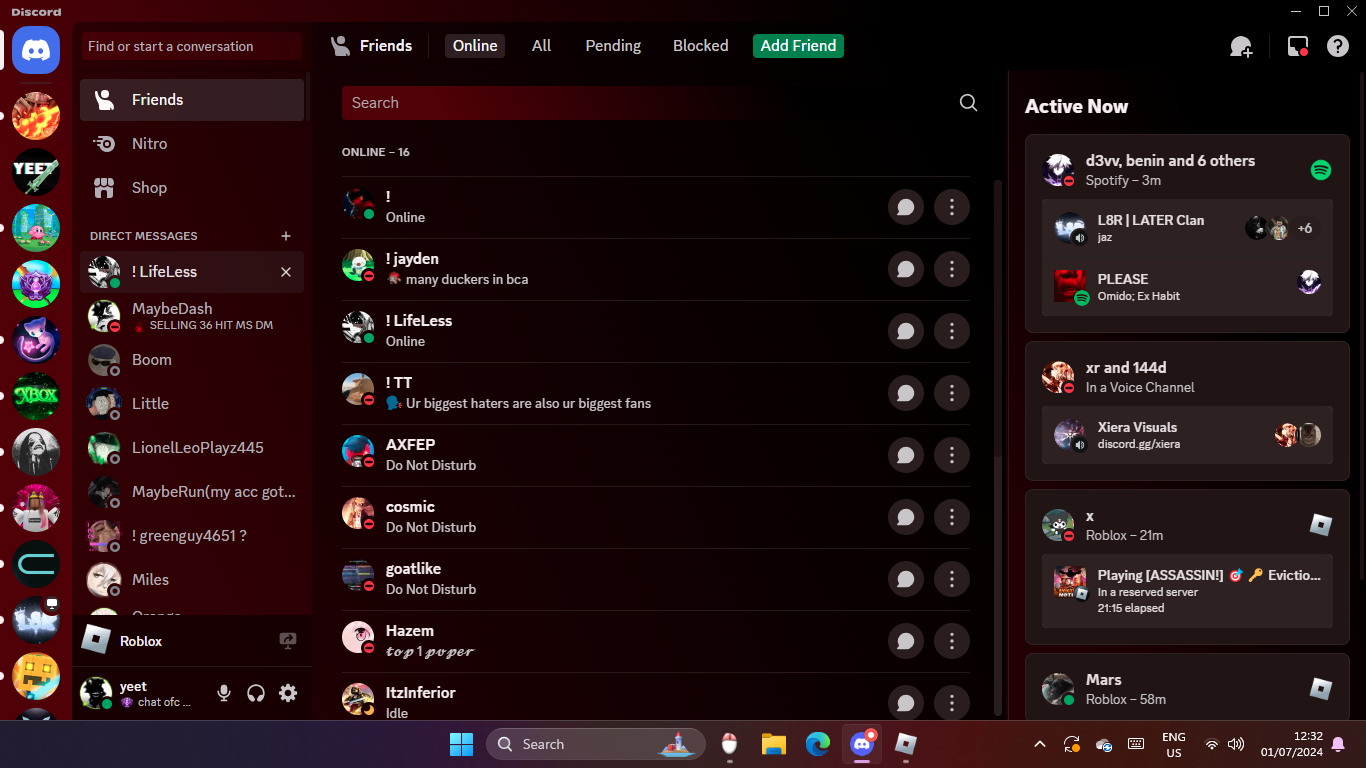This screenshot has width=1366, height=768.
Task: Open New Group DM icon in header
Action: 1241,46
